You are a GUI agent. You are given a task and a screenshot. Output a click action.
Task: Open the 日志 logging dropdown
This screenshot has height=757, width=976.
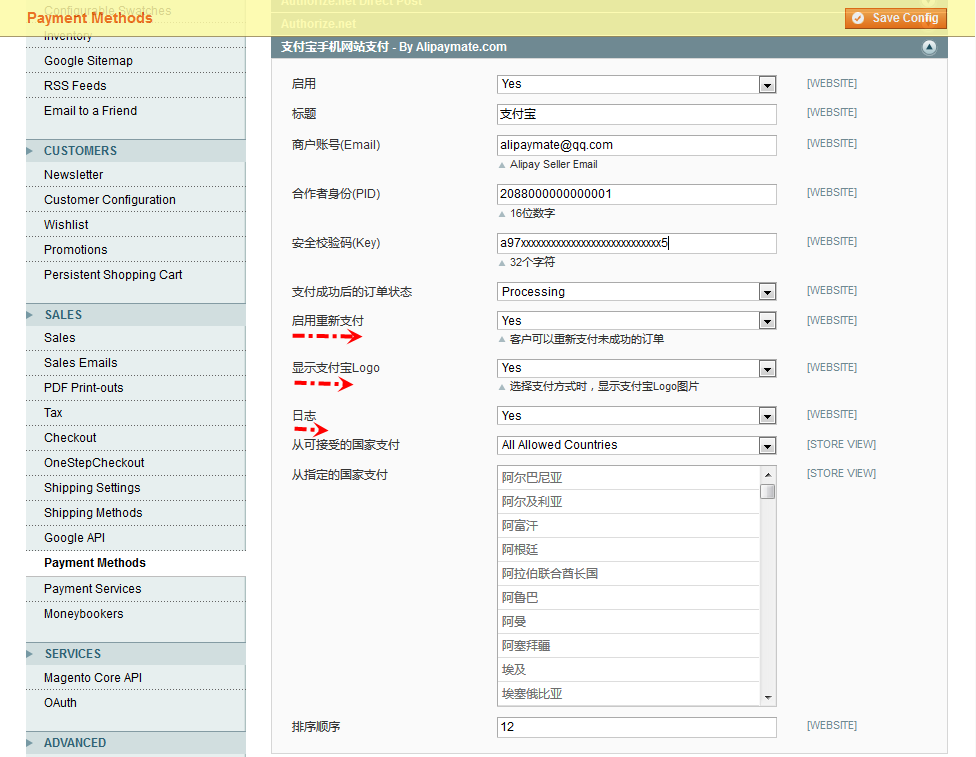[x=636, y=416]
